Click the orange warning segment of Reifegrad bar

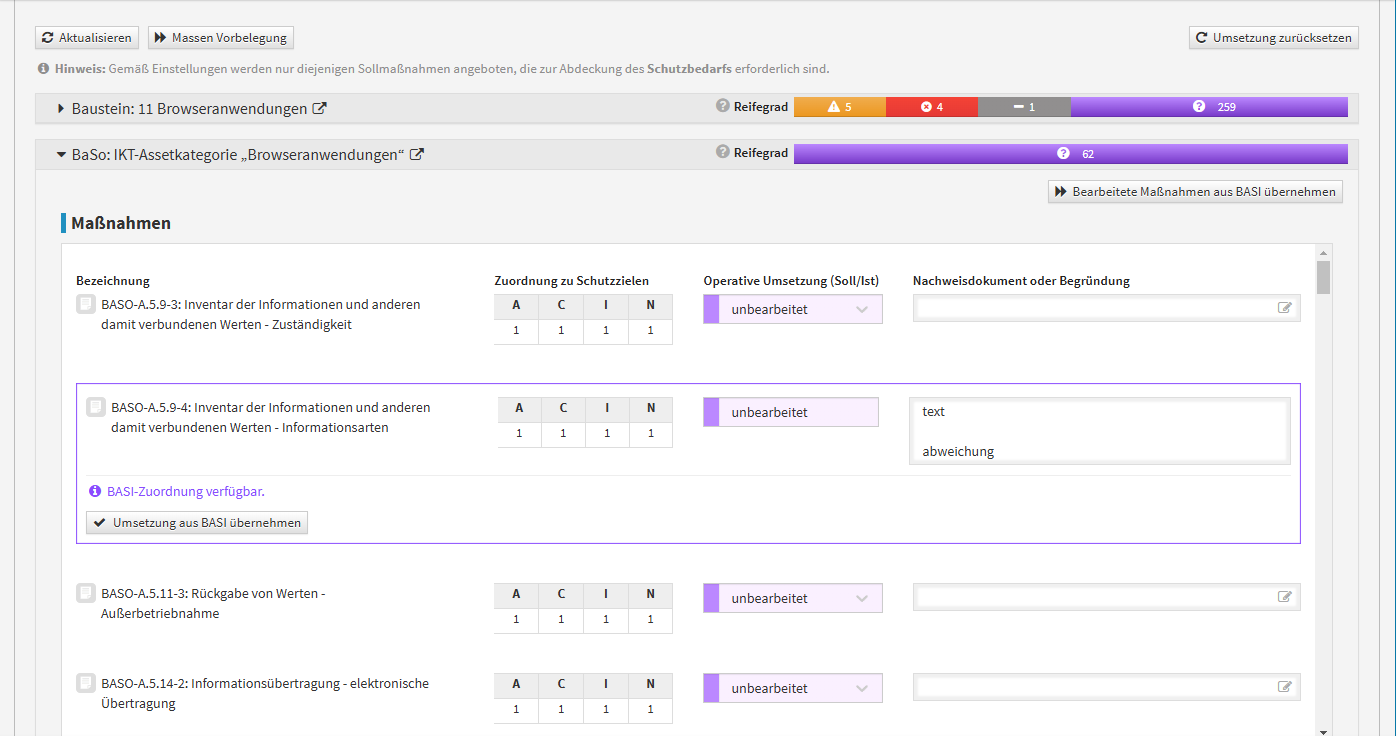[839, 107]
